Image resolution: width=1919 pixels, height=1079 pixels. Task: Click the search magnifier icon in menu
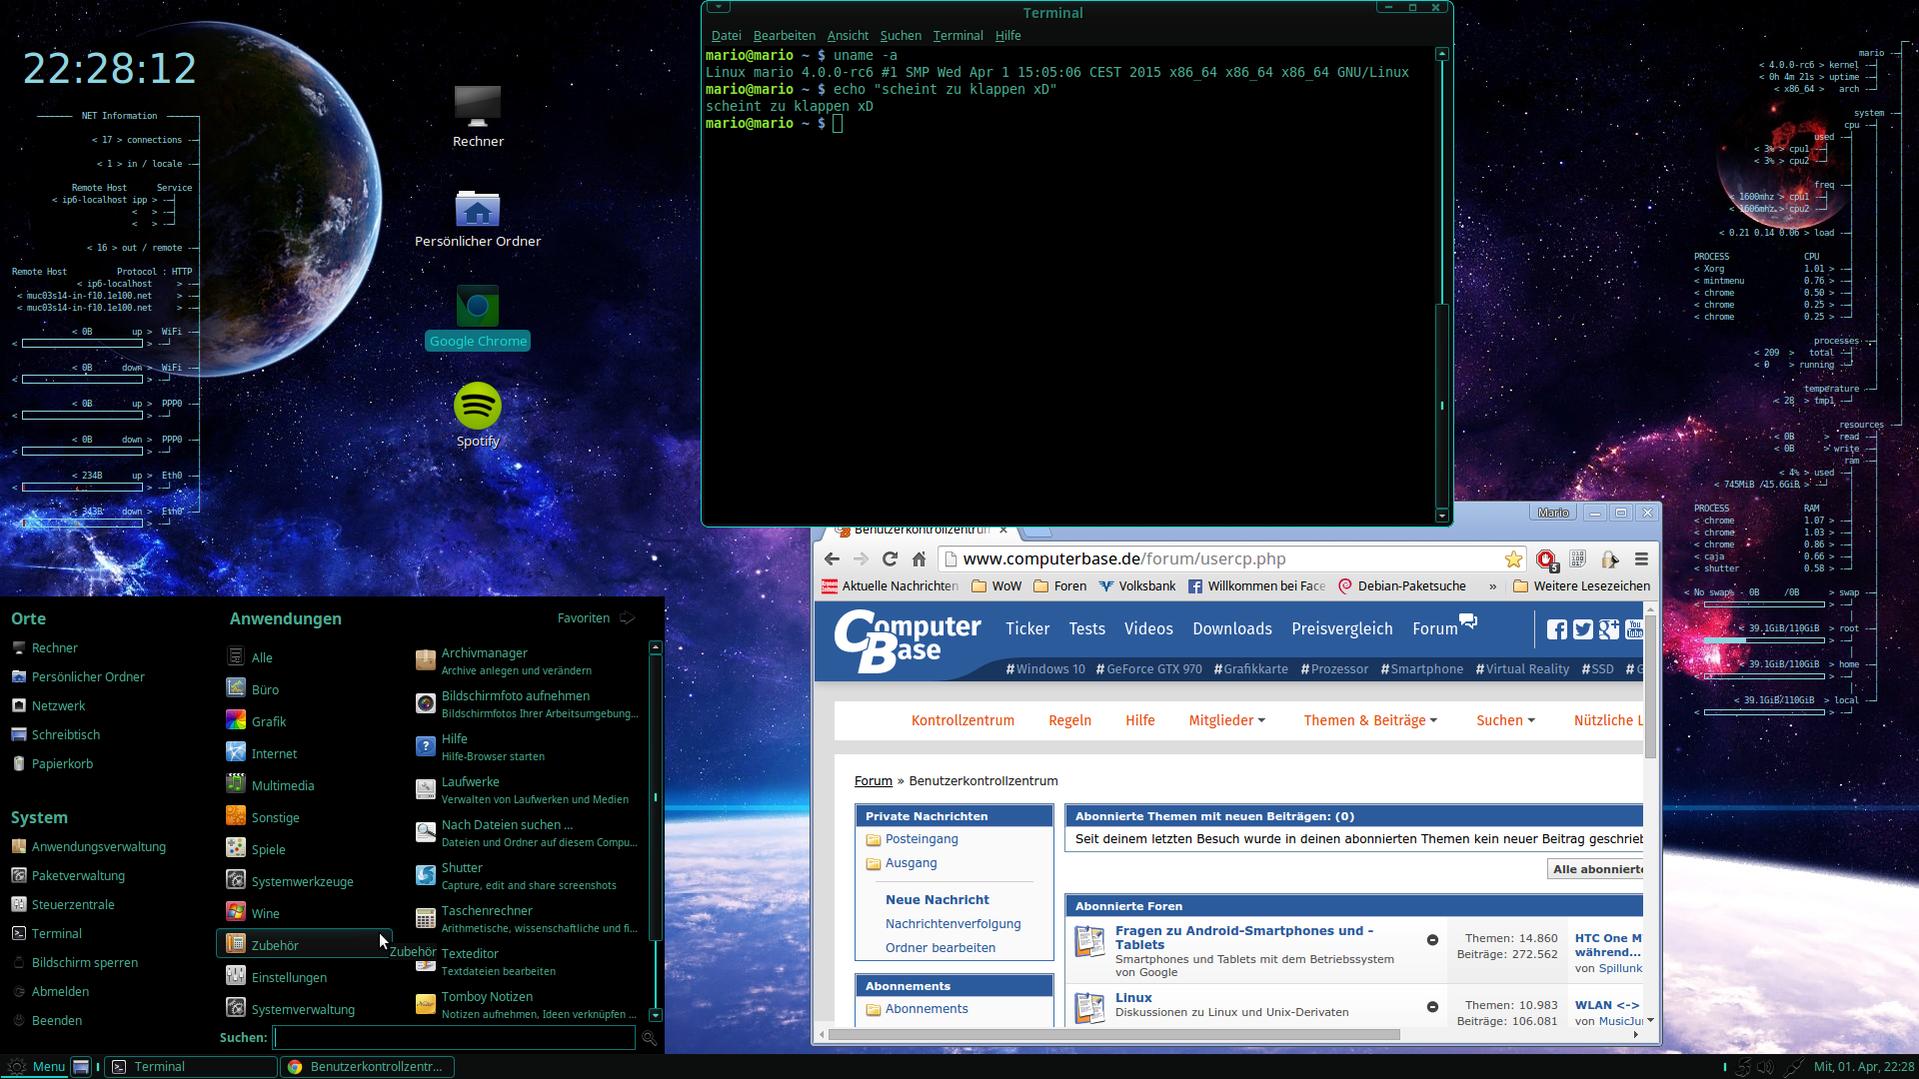pyautogui.click(x=649, y=1039)
